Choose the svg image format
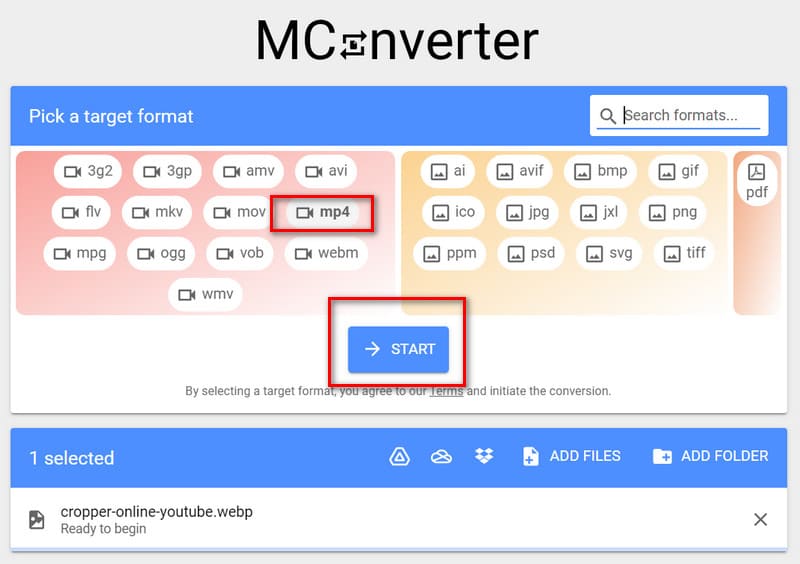The height and width of the screenshot is (564, 800). tap(609, 254)
